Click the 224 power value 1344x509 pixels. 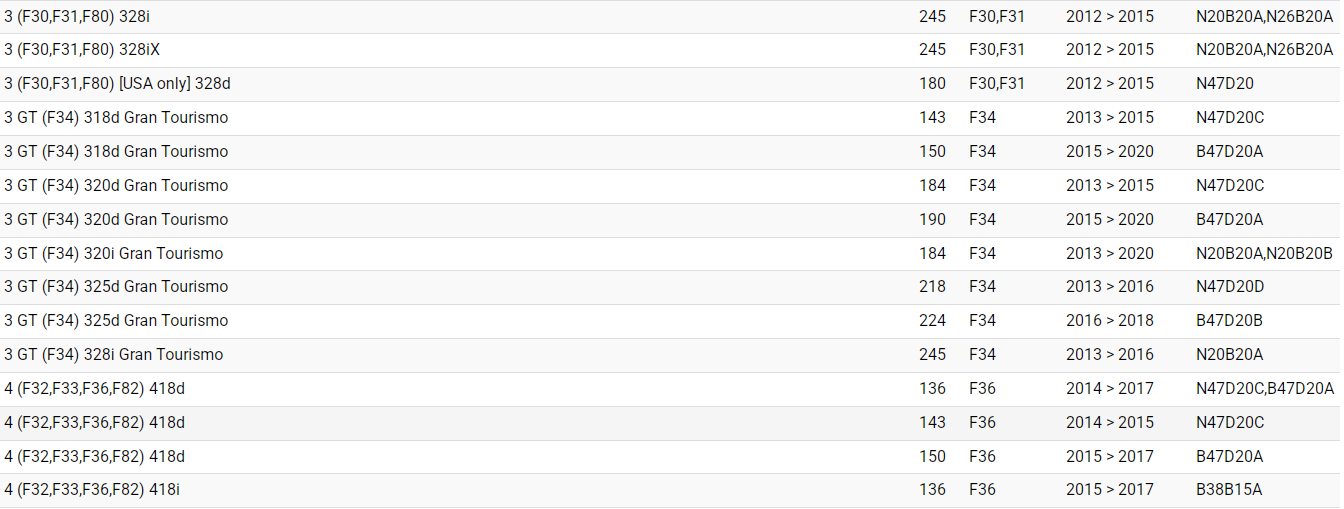(932, 321)
